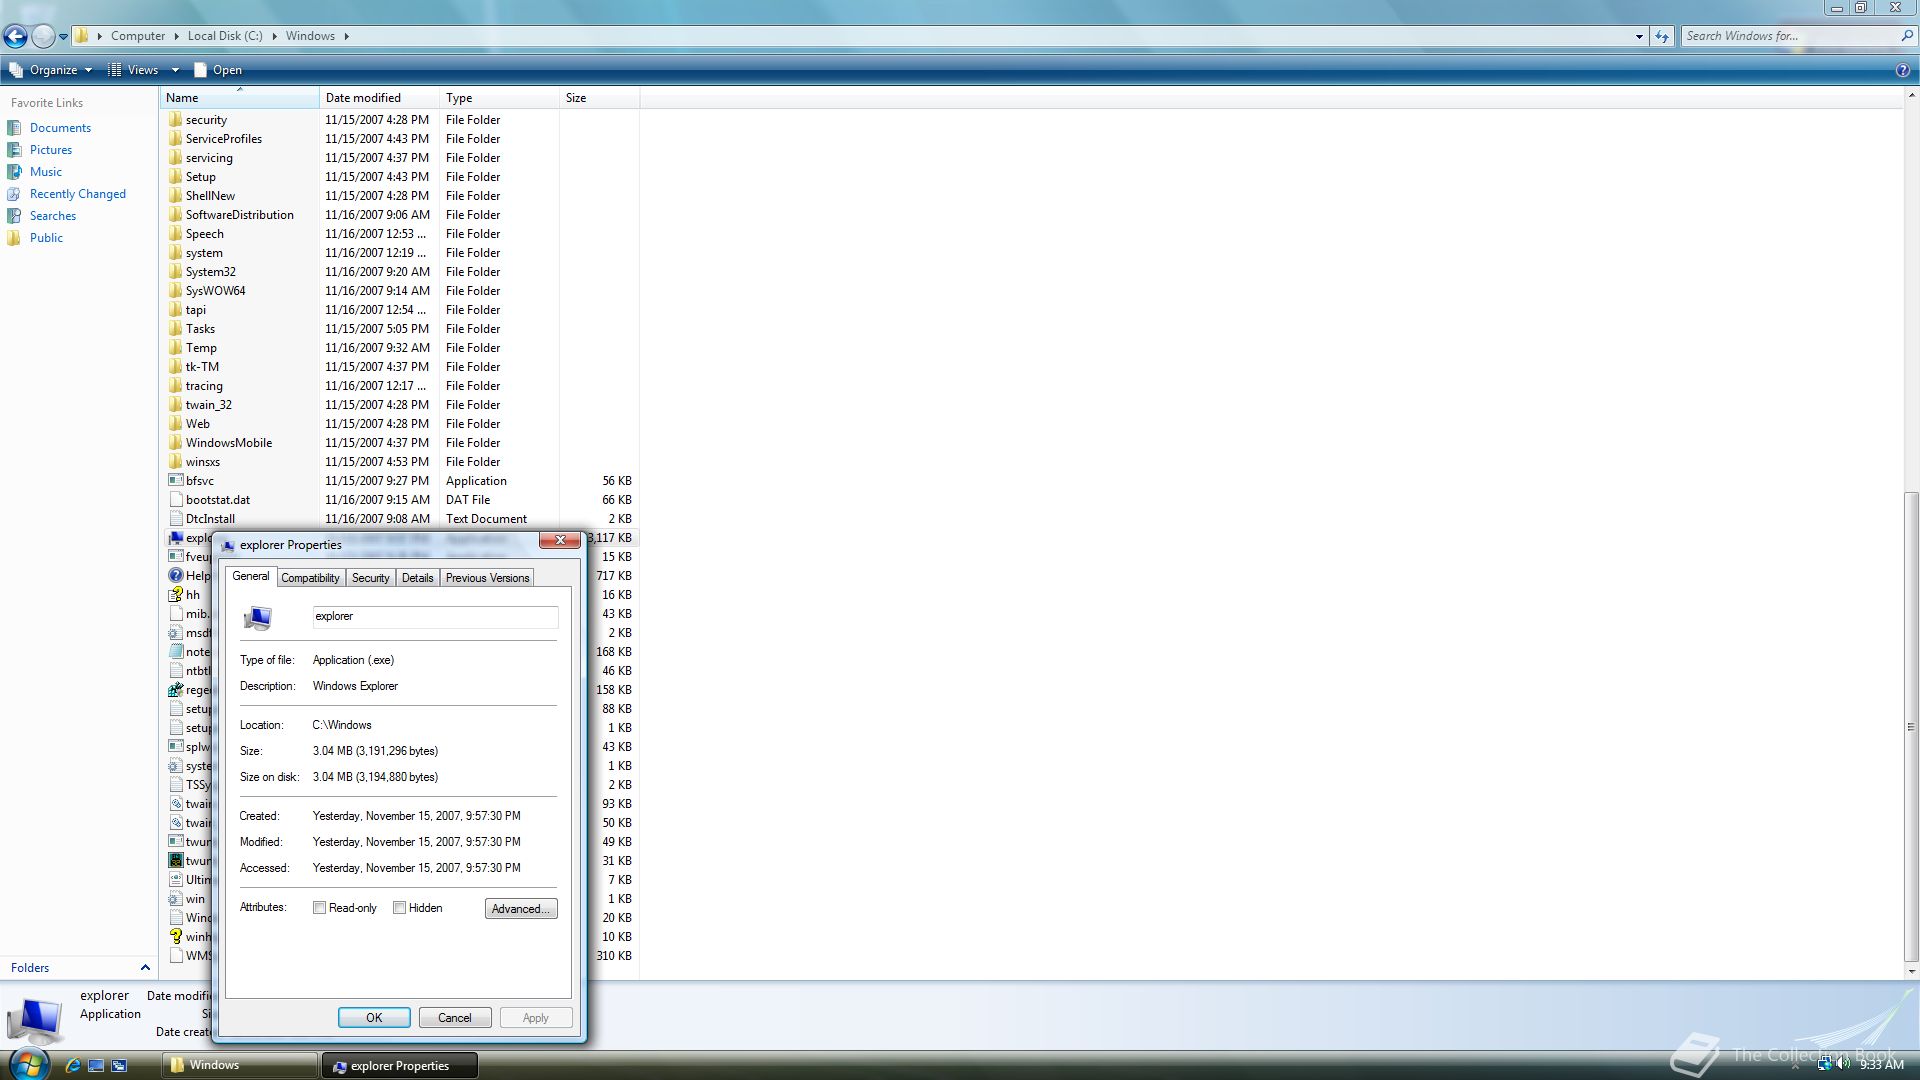Click Cancel in explorer Properties
1920x1080 pixels.
[455, 1018]
